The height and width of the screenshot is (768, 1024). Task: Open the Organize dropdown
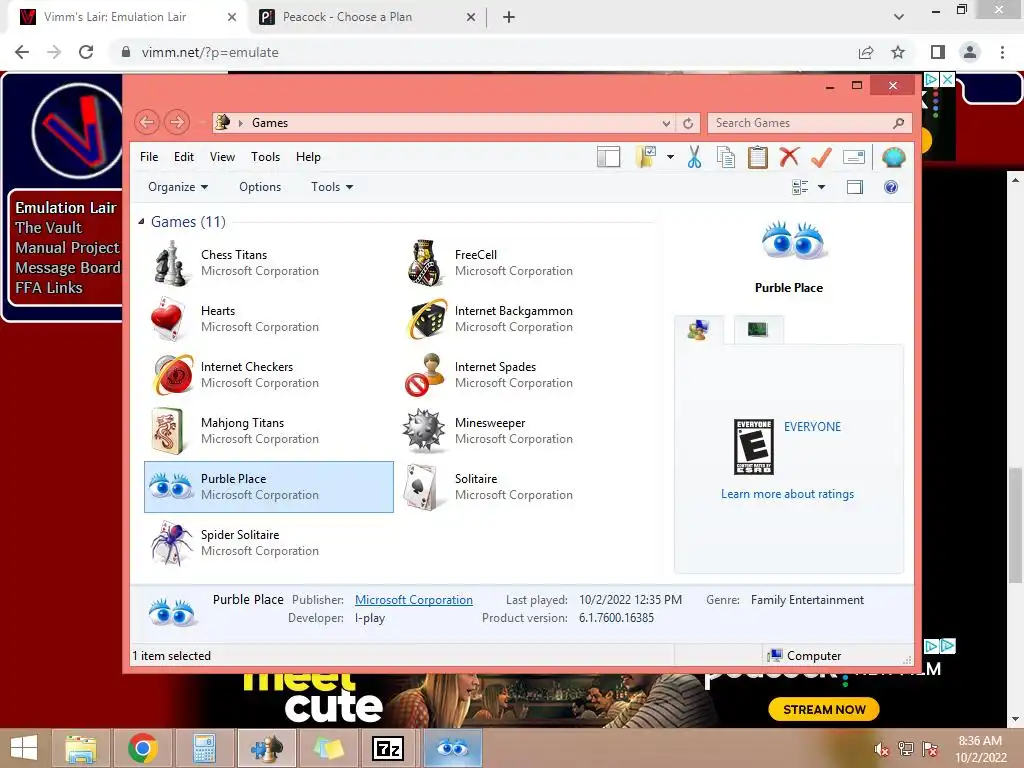pyautogui.click(x=178, y=187)
